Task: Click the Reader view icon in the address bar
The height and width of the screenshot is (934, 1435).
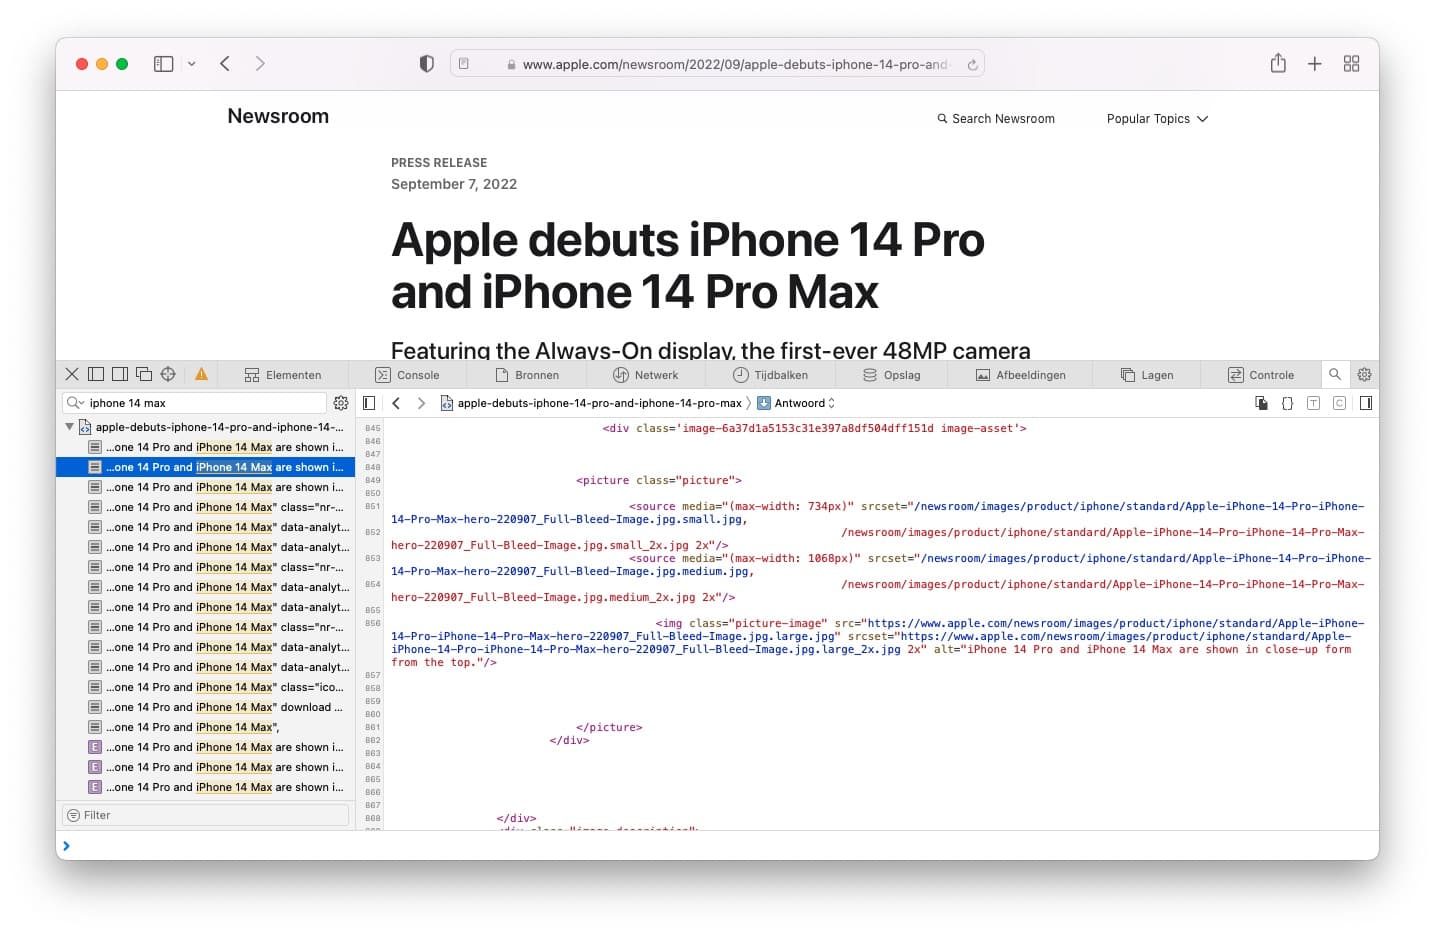Action: [x=464, y=64]
